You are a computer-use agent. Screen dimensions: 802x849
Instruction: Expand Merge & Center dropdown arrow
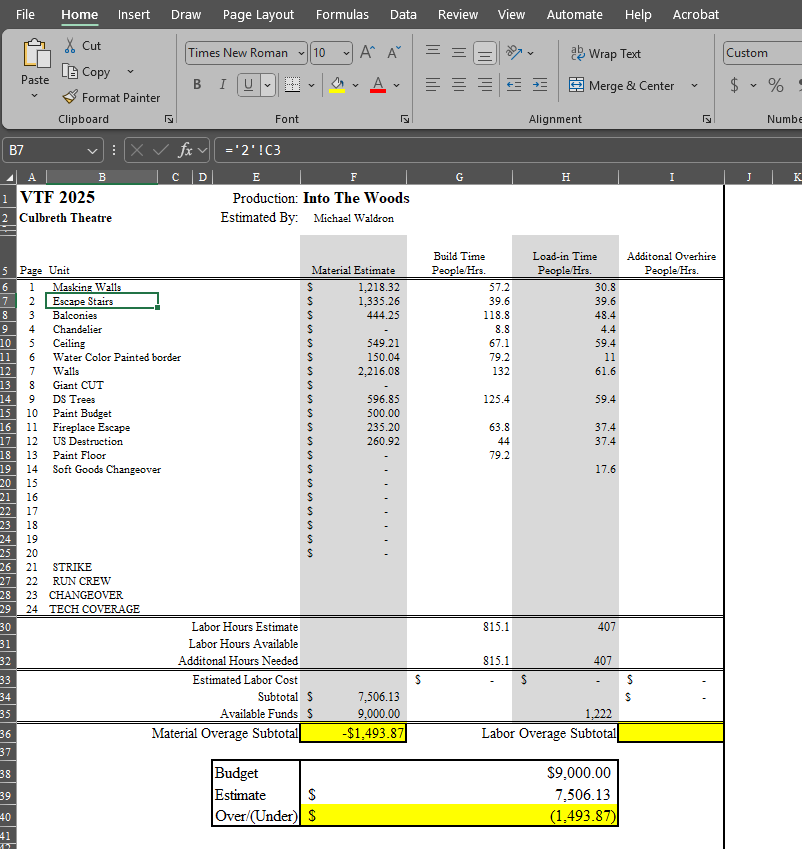694,86
